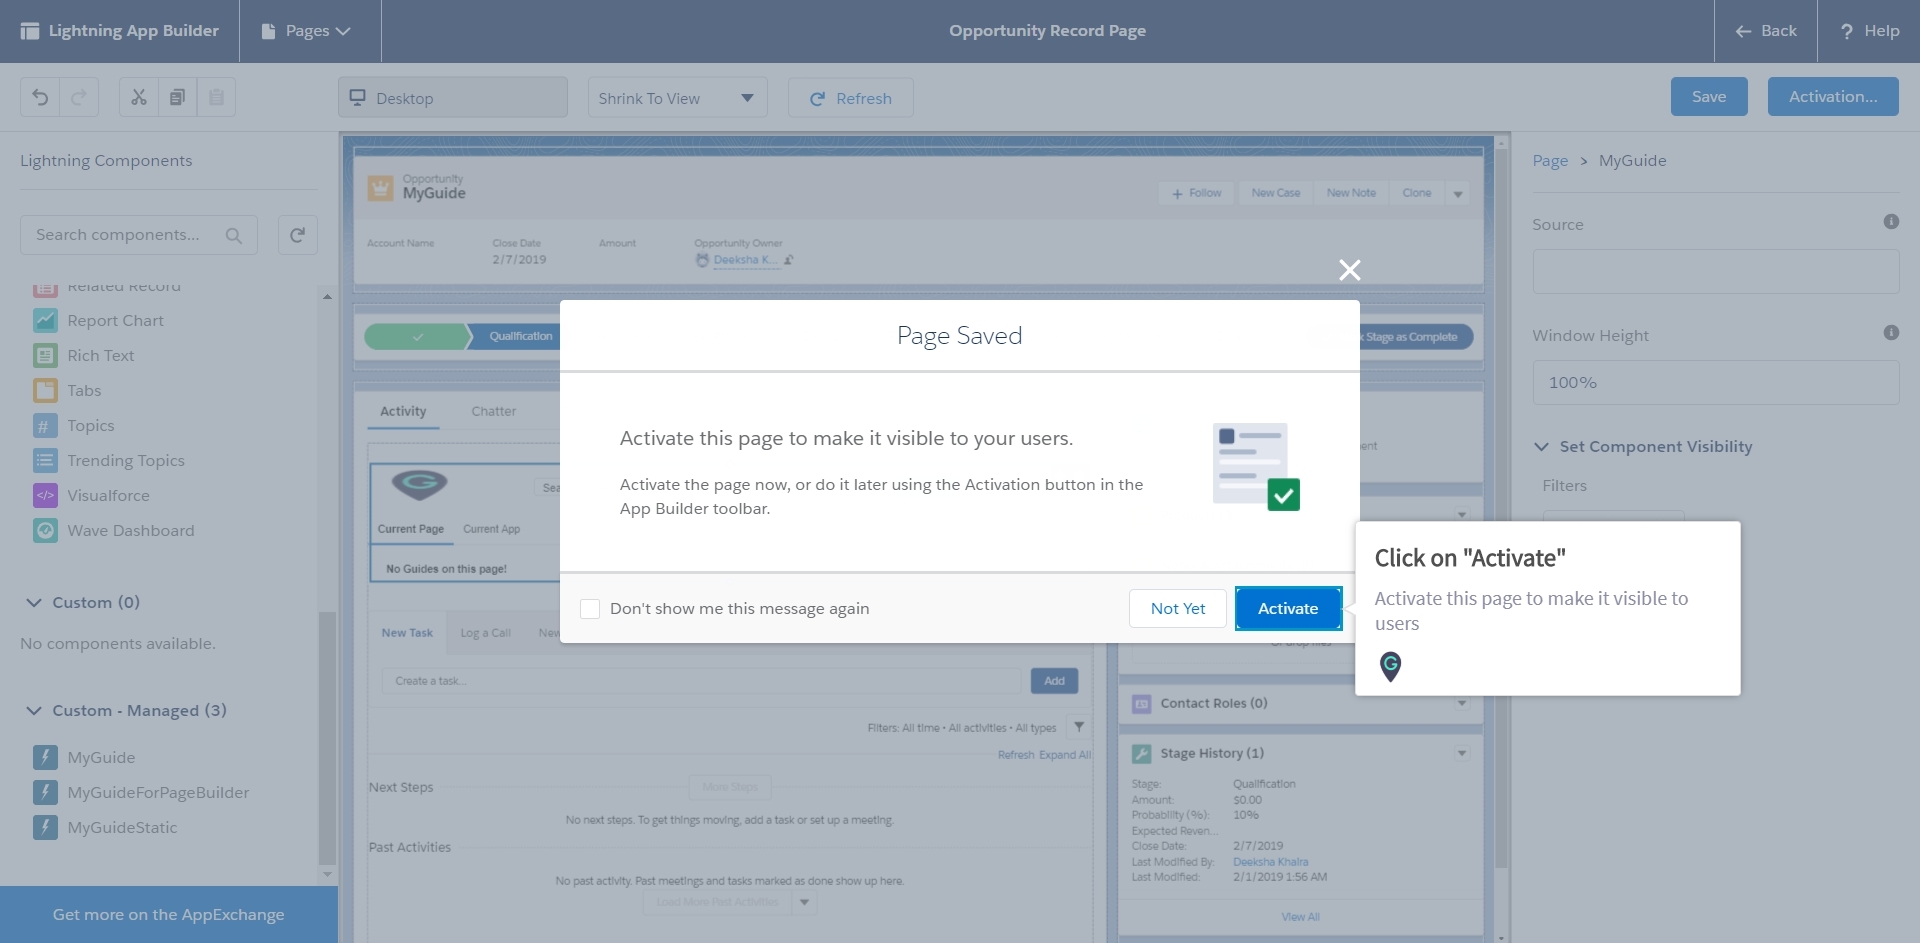This screenshot has width=1920, height=943.
Task: Select the Current App tab in MyGuide
Action: click(x=491, y=529)
